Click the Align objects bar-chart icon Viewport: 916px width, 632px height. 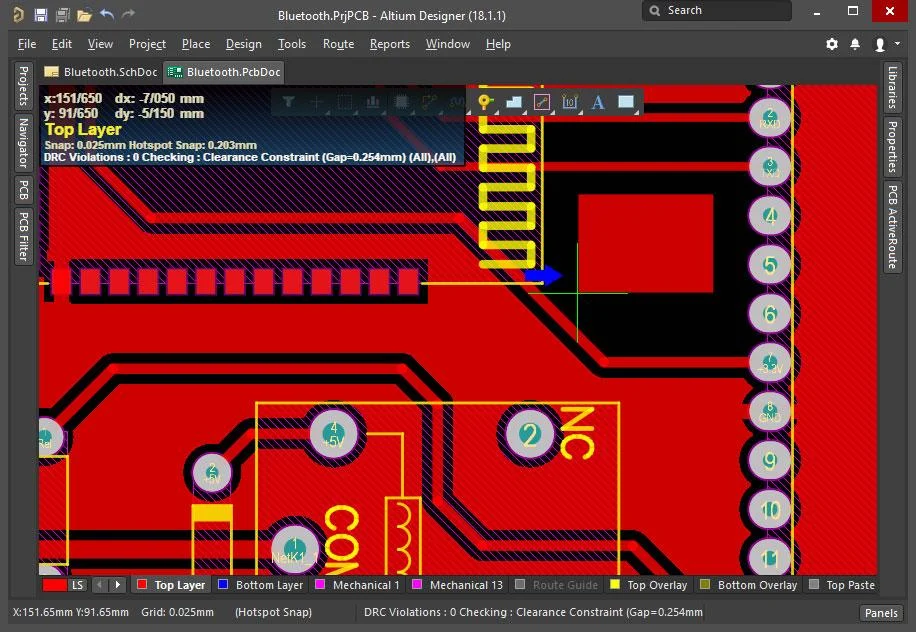[x=372, y=103]
